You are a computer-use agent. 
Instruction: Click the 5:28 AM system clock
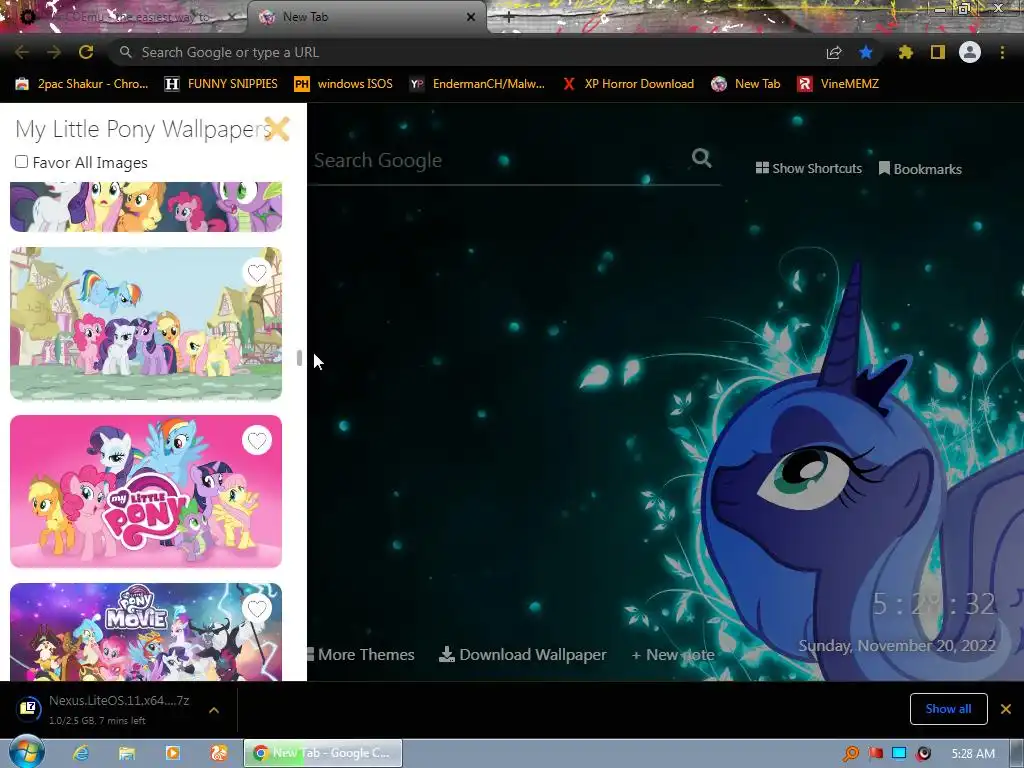pyautogui.click(x=973, y=754)
